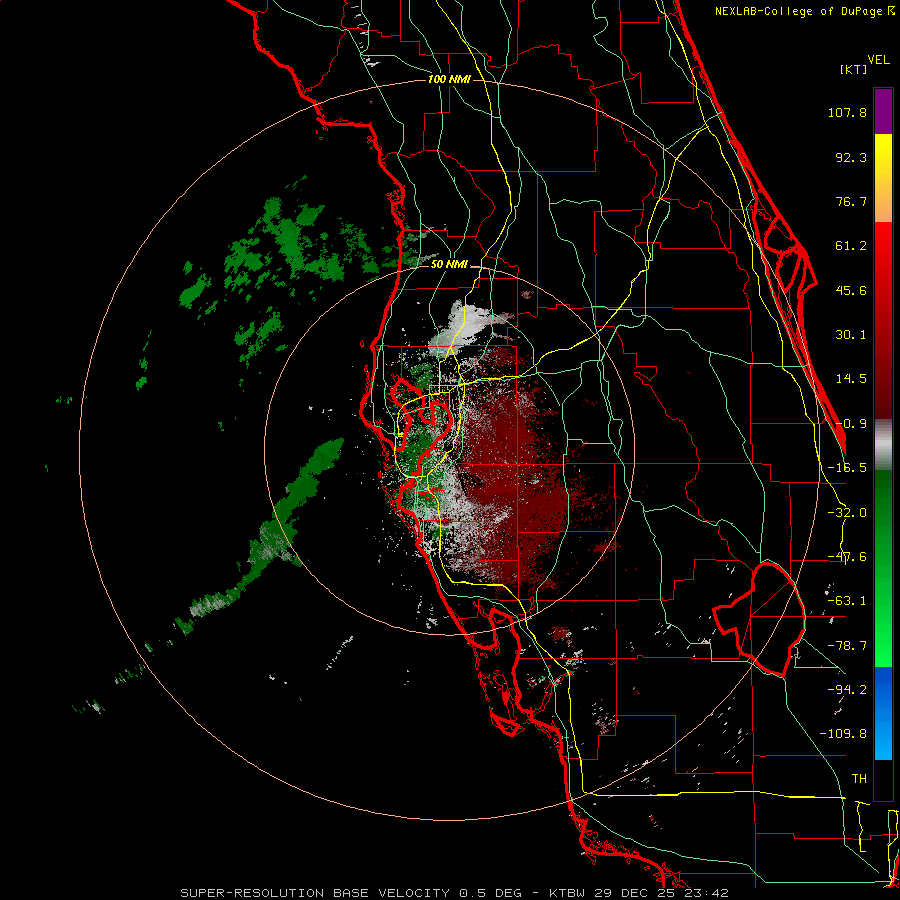Image resolution: width=900 pixels, height=900 pixels.
Task: Select the 107.8 legend value
Action: [x=847, y=112]
